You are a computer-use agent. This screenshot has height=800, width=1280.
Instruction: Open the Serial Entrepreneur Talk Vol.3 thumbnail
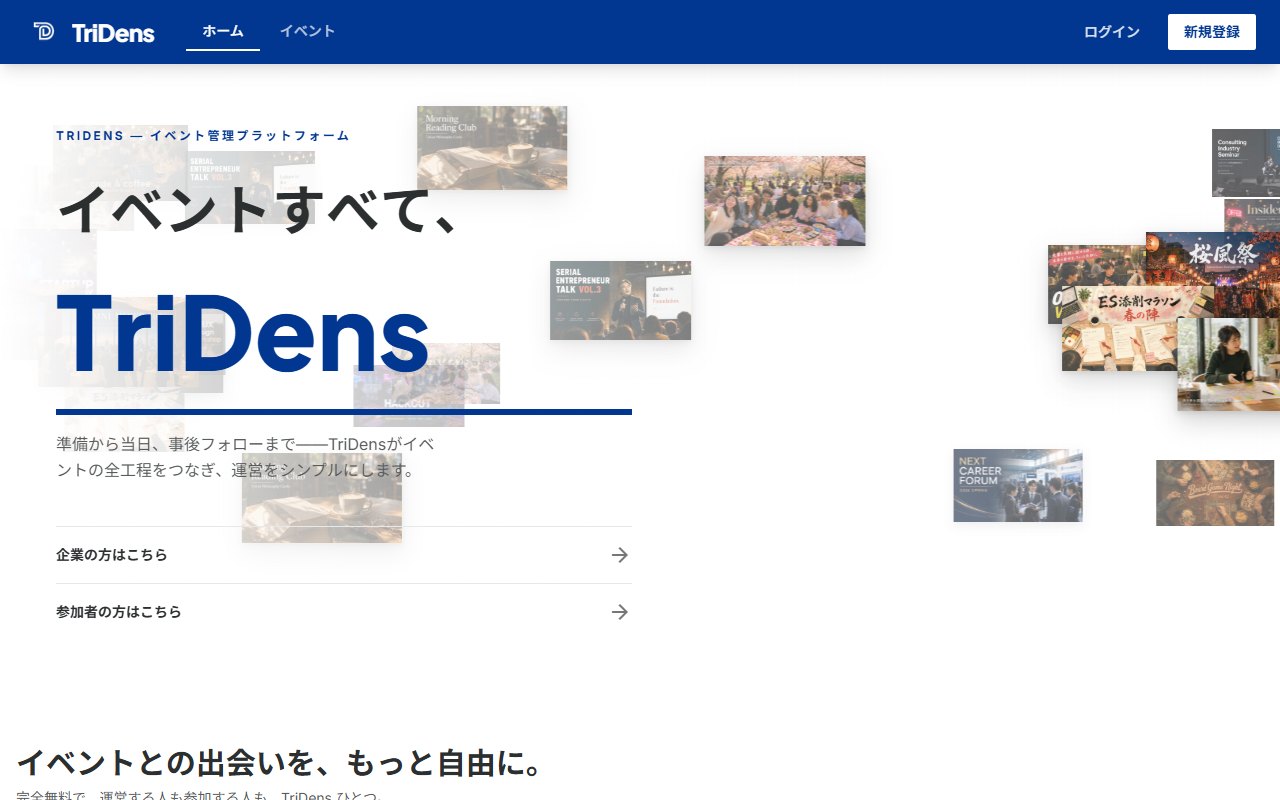click(620, 300)
